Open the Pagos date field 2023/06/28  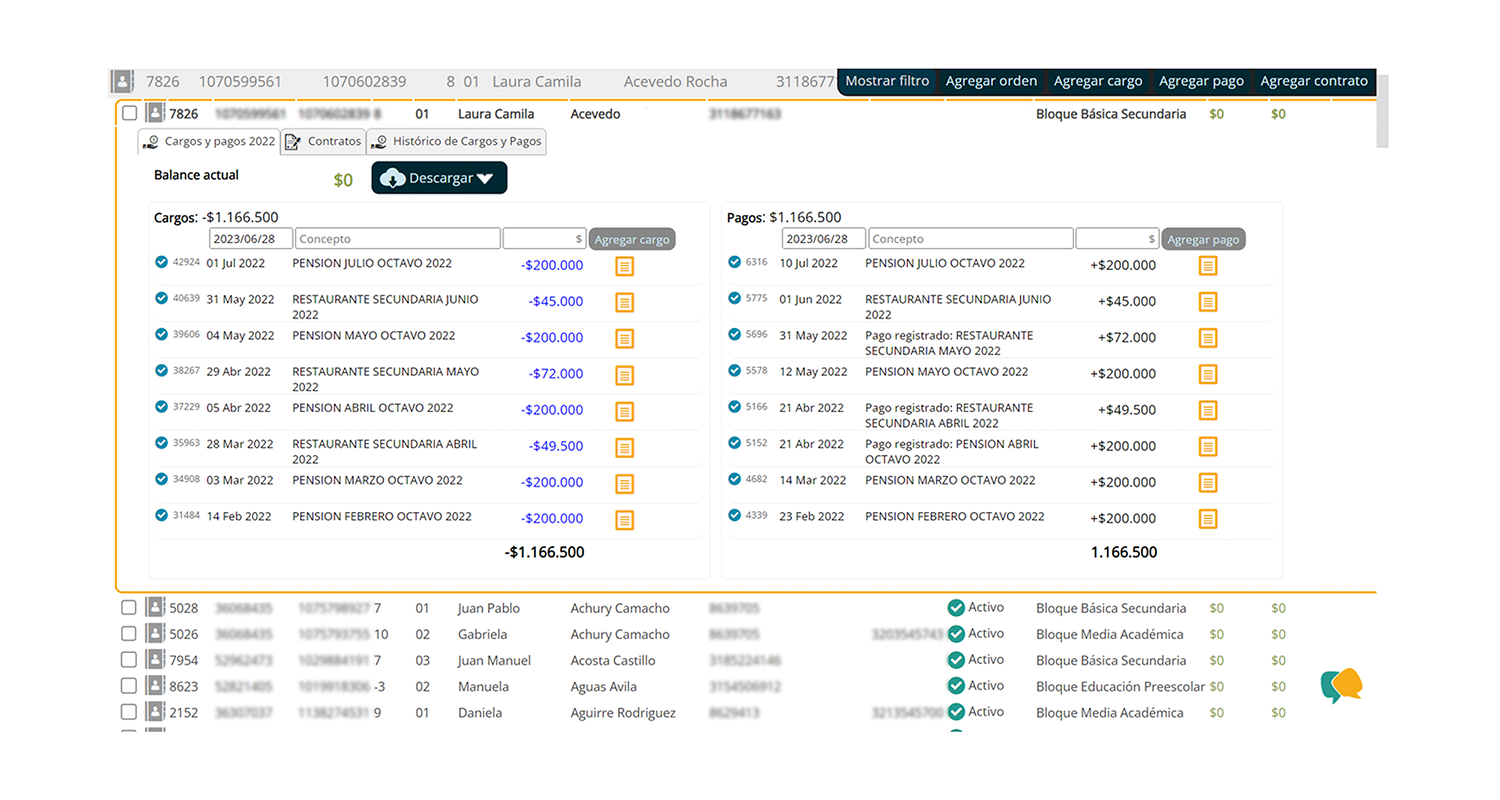[x=823, y=239]
